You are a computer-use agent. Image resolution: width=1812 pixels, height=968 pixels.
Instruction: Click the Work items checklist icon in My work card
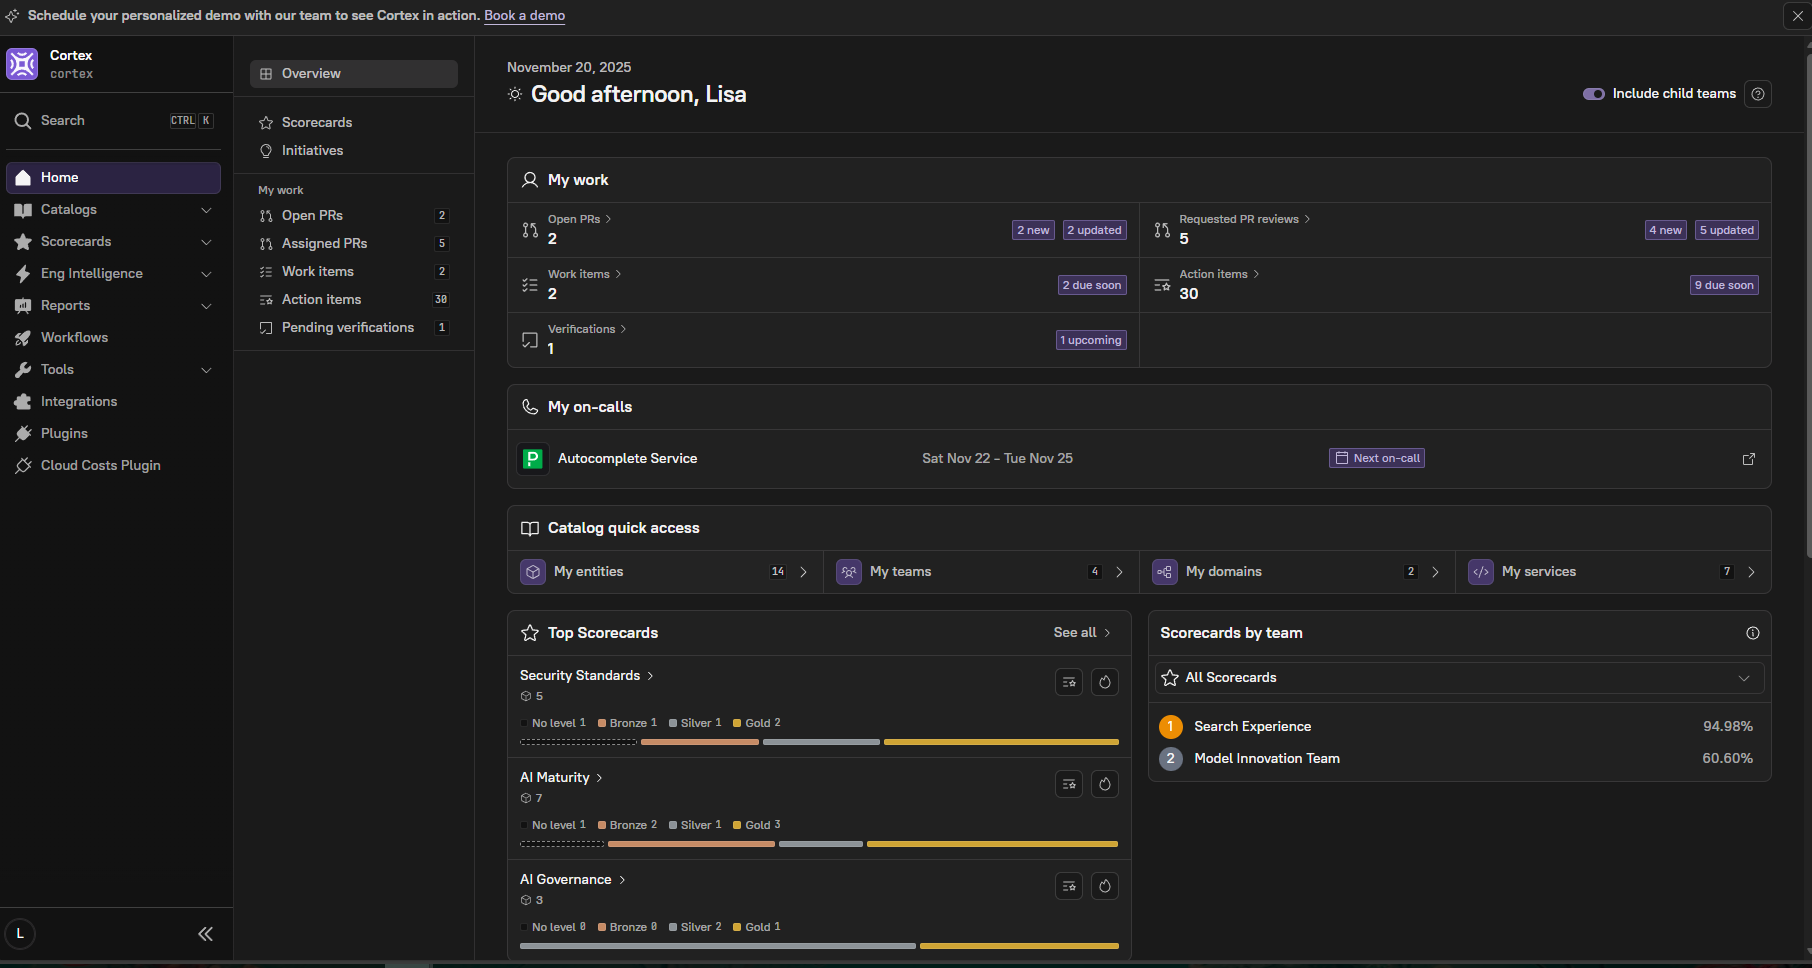(x=530, y=285)
